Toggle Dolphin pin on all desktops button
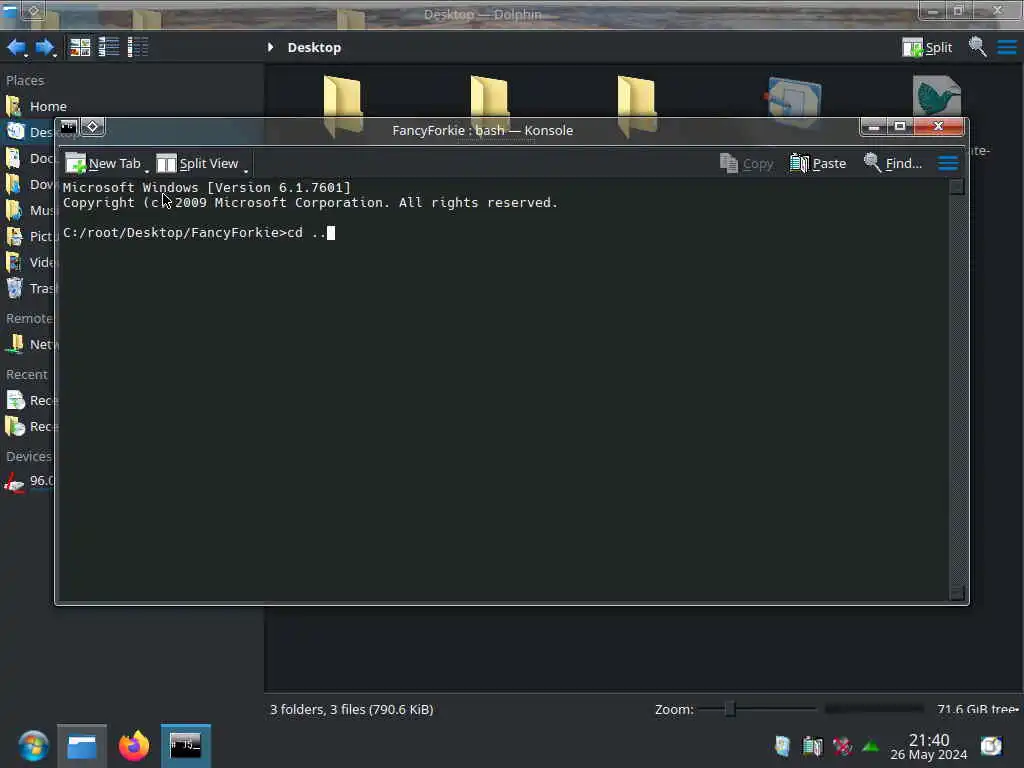1024x768 pixels. click(x=33, y=10)
